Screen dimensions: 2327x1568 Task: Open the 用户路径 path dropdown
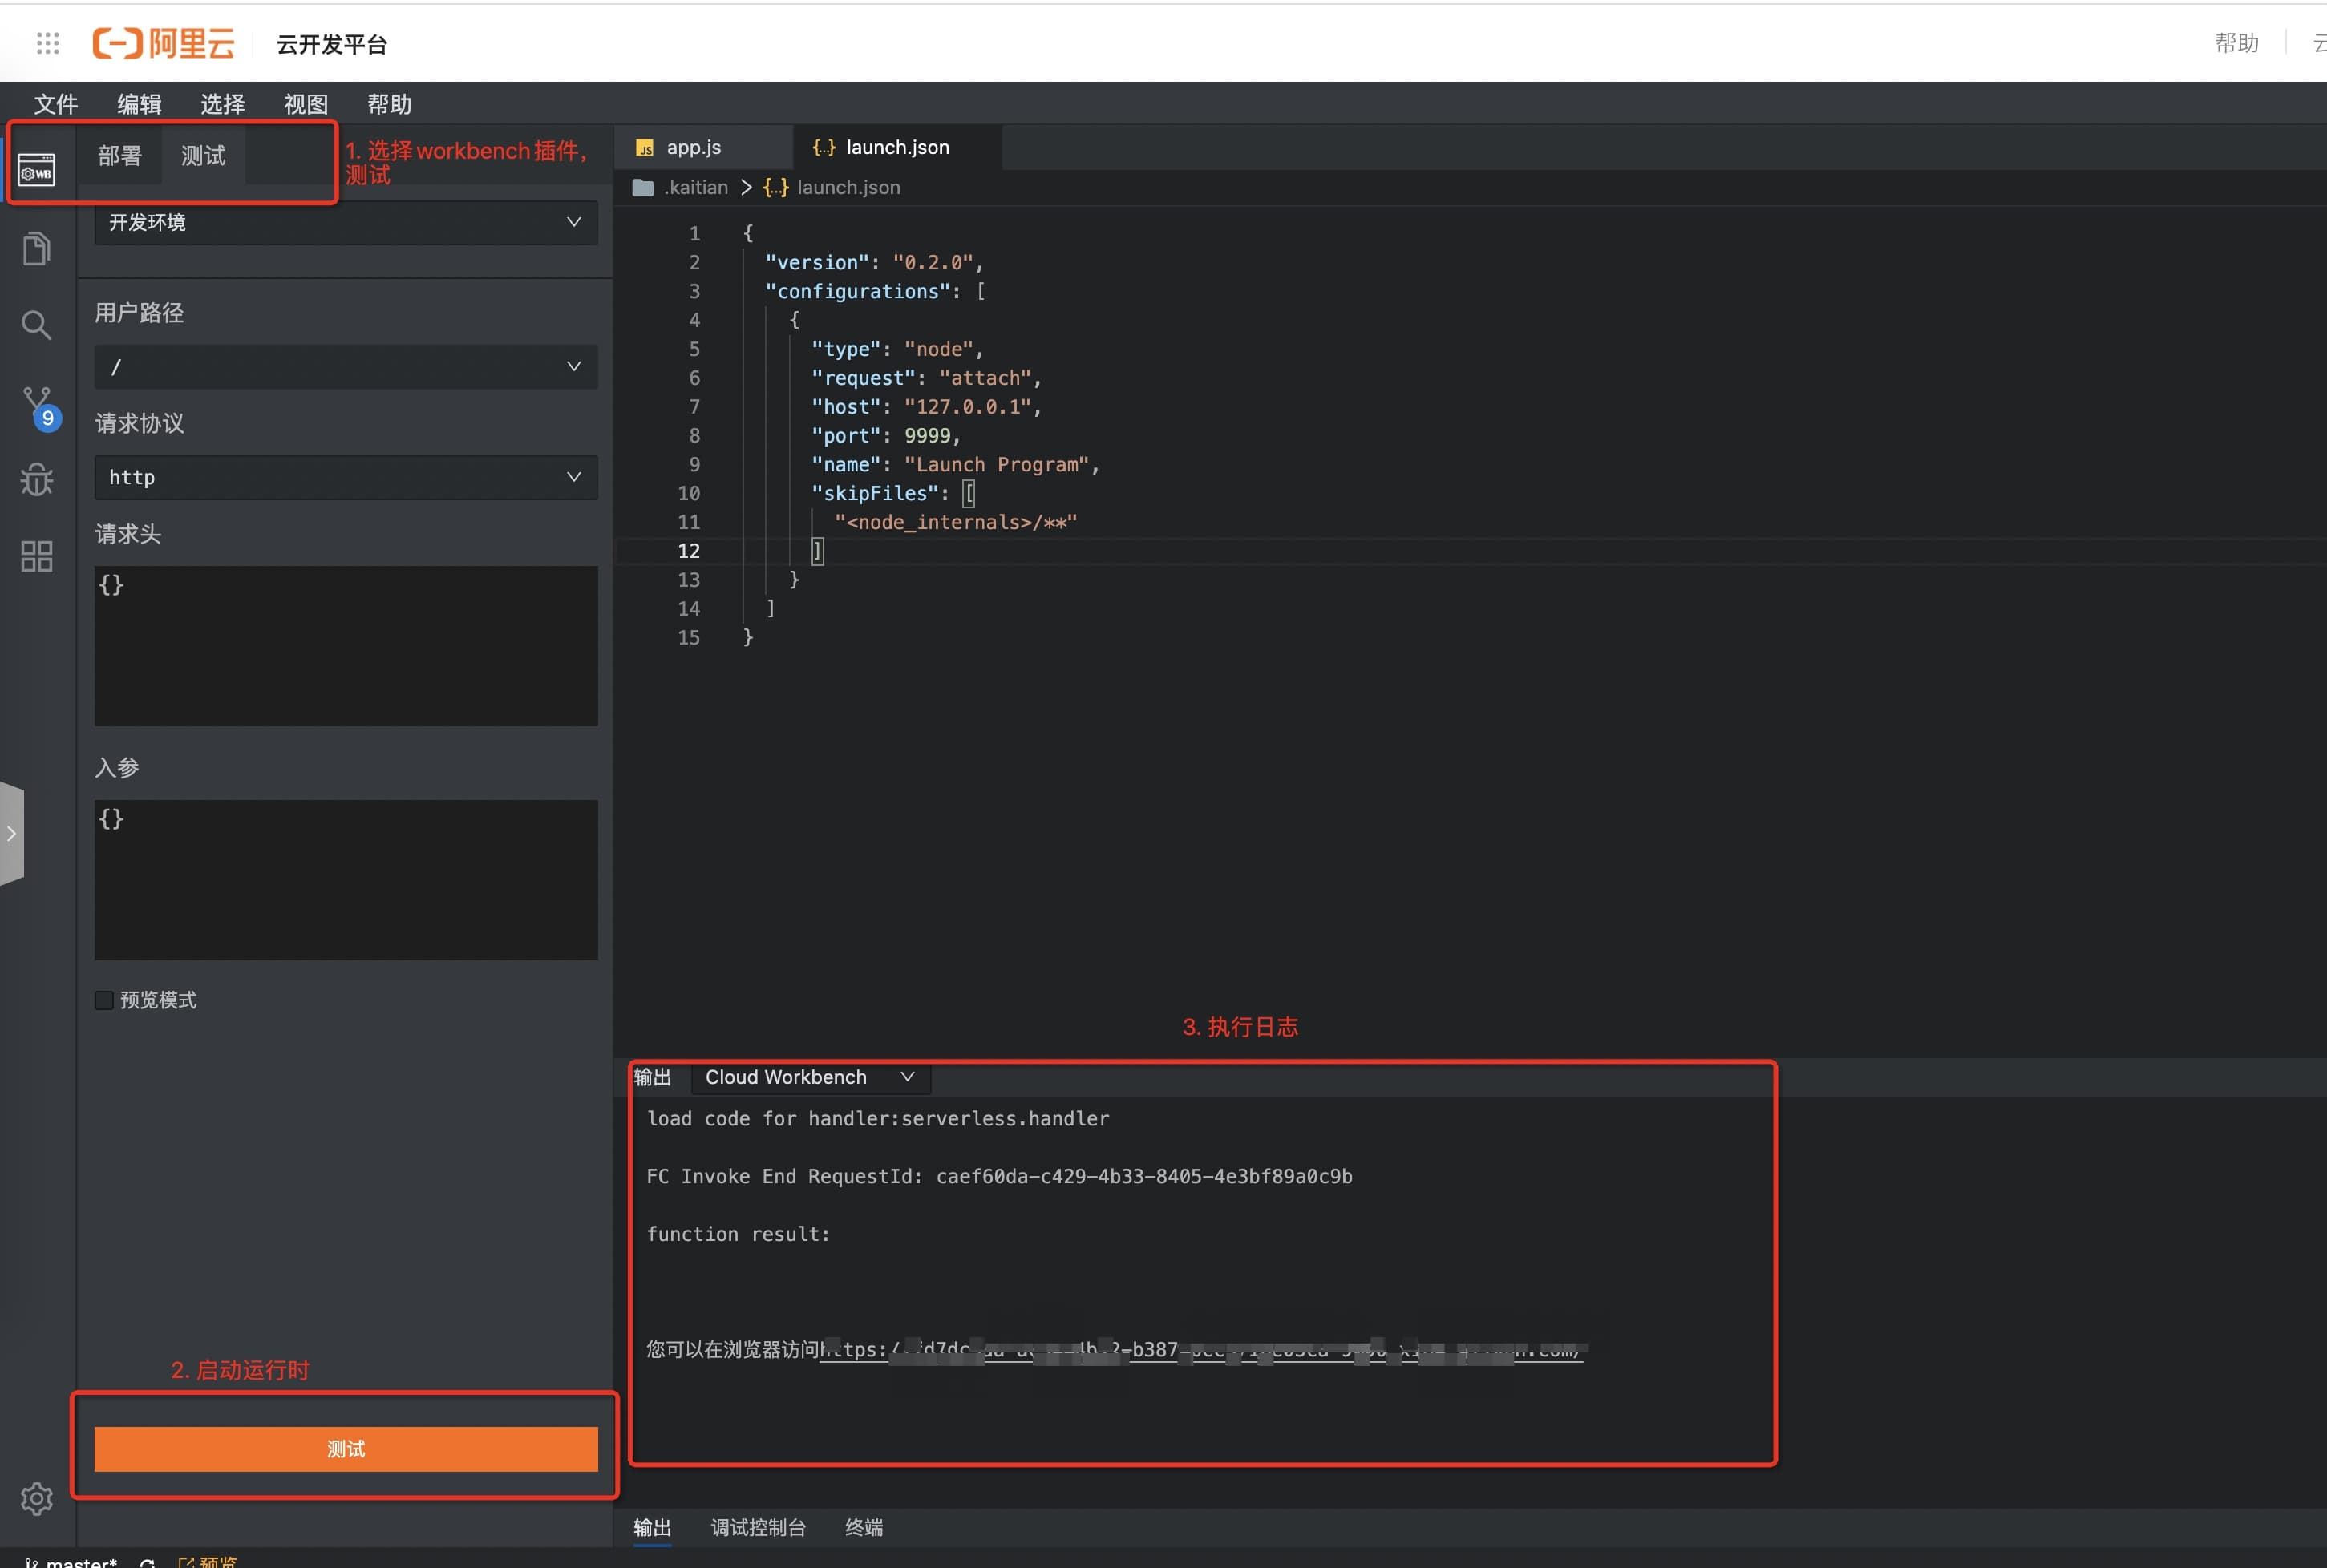[346, 367]
